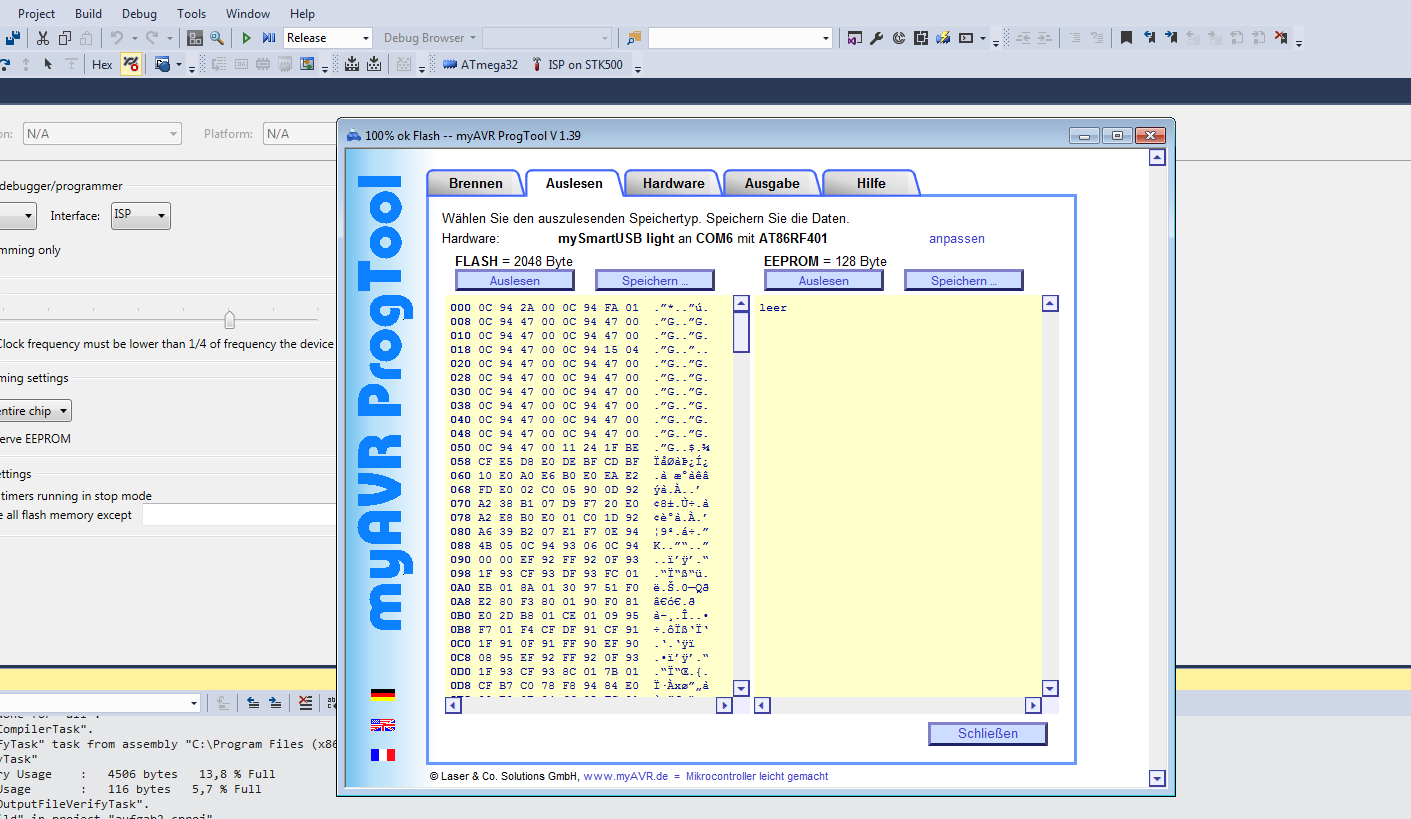Click the Schließen button
The width and height of the screenshot is (1411, 819).
(988, 733)
